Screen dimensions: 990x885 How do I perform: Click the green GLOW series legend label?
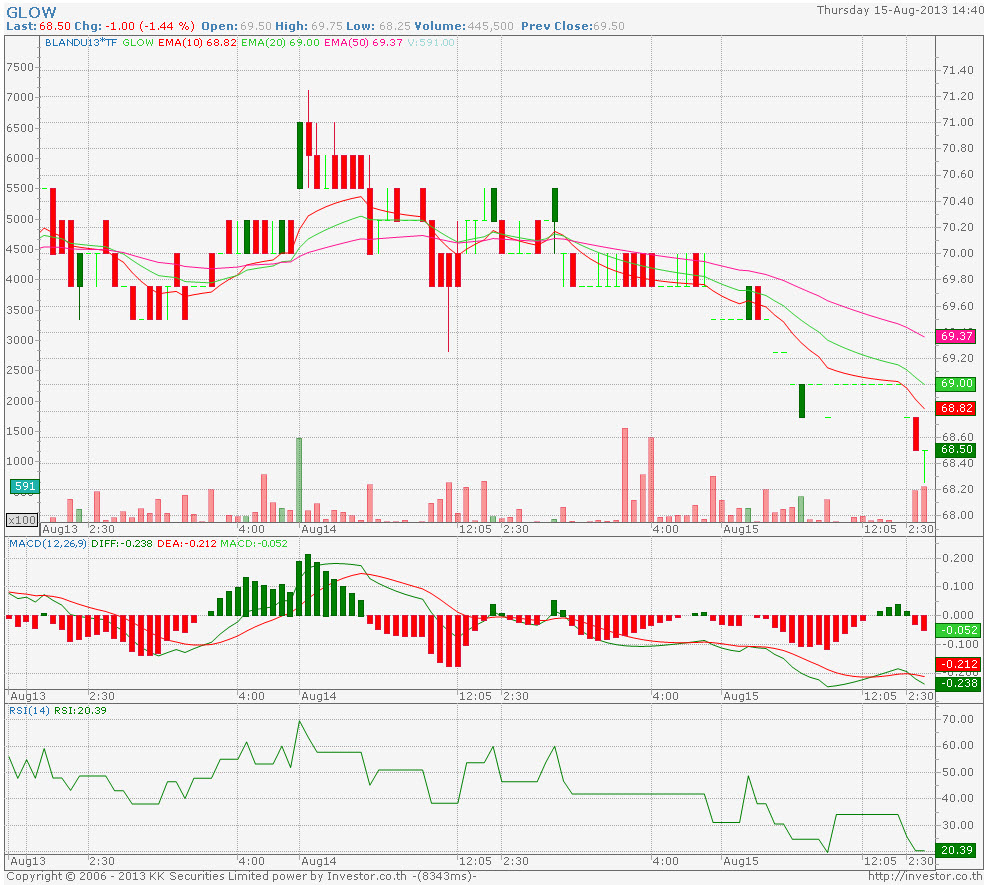point(138,42)
